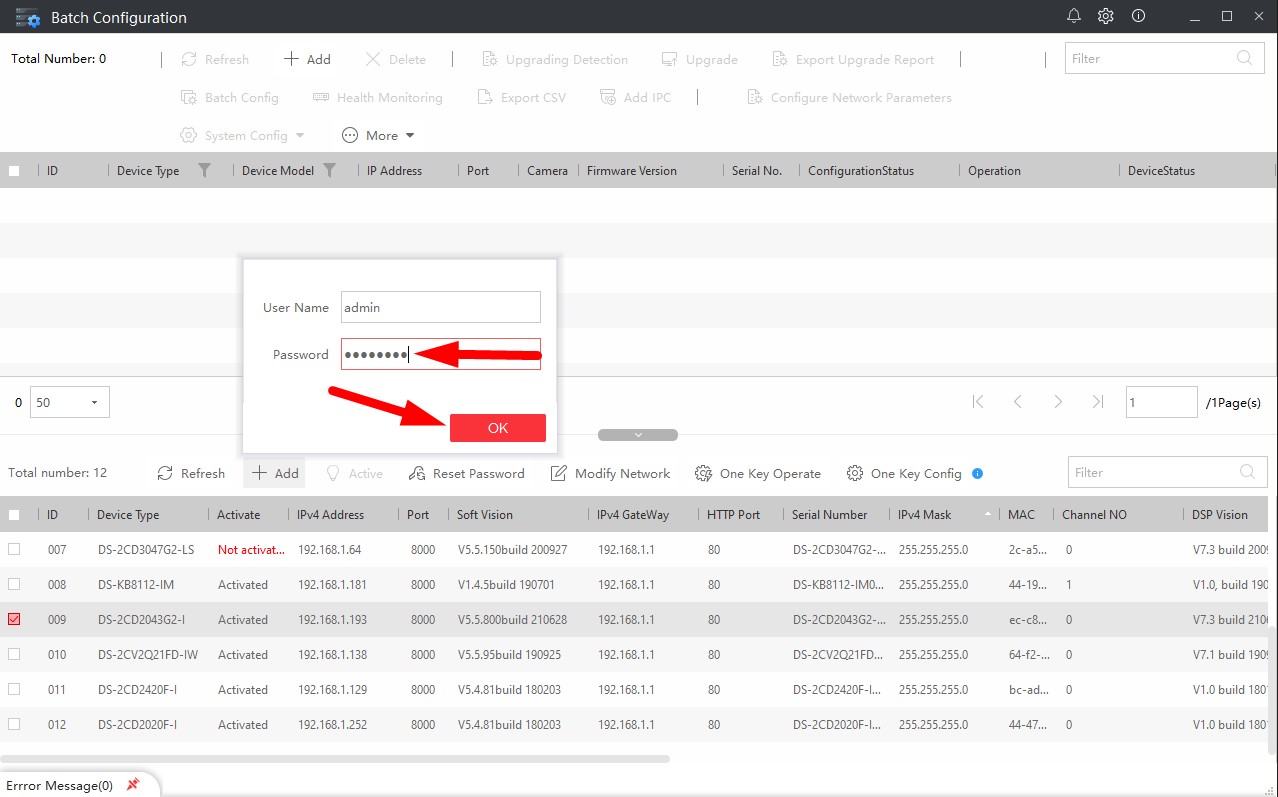The image size is (1278, 797).
Task: Click the lower panel Refresh icon
Action: click(x=166, y=473)
